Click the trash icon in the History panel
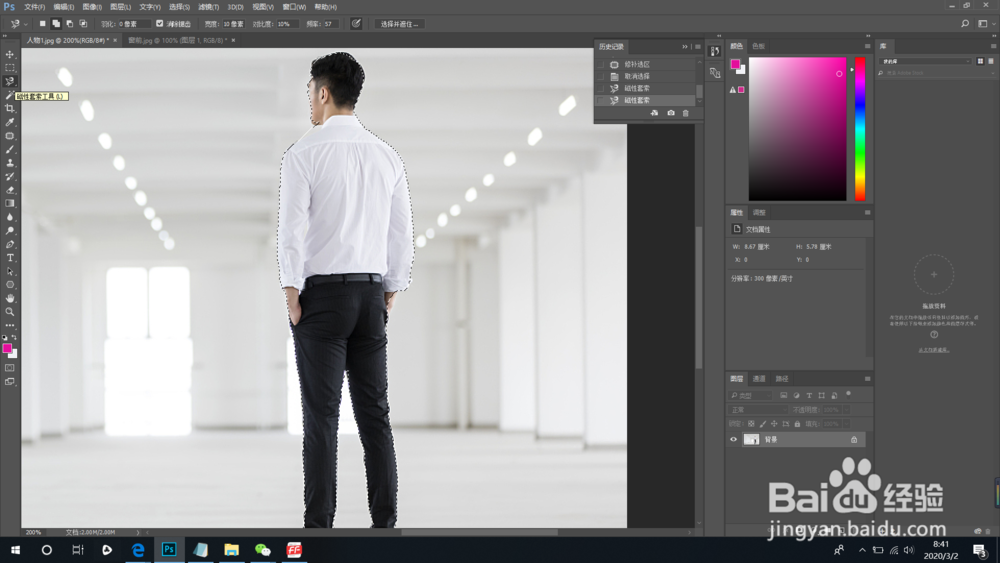This screenshot has height=563, width=1000. (x=686, y=113)
